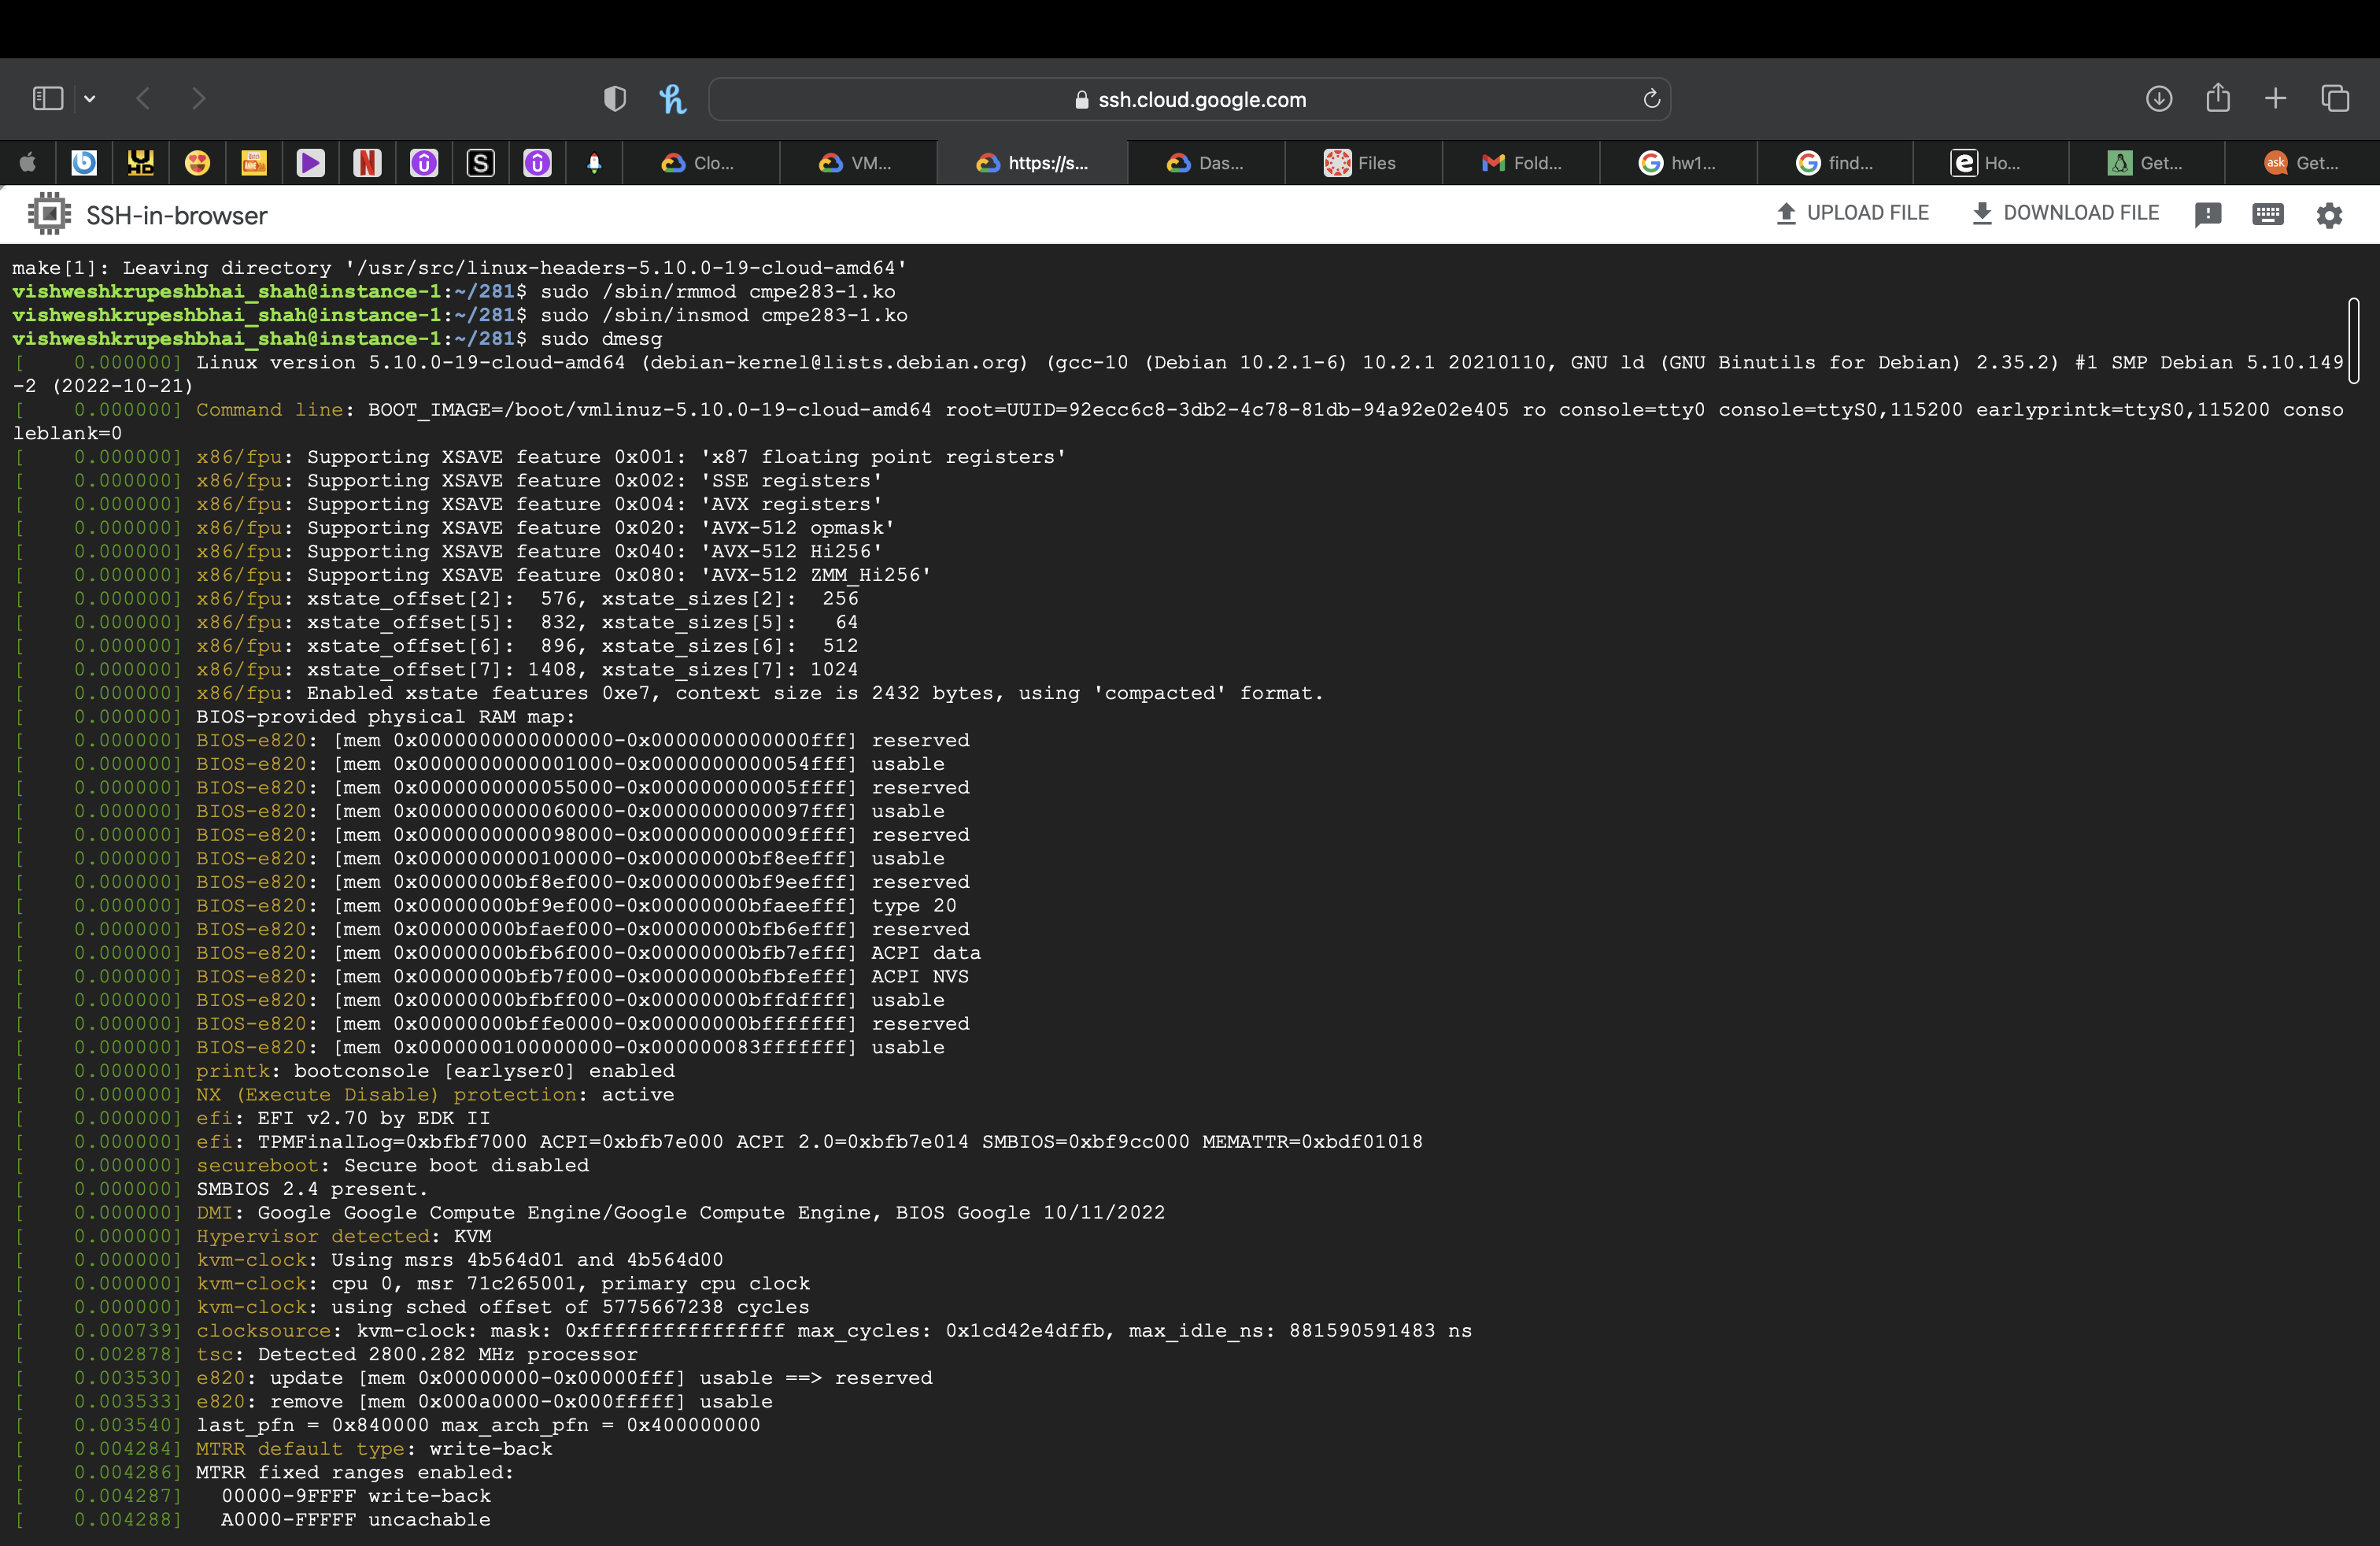Switch to the VM... tab

point(858,163)
